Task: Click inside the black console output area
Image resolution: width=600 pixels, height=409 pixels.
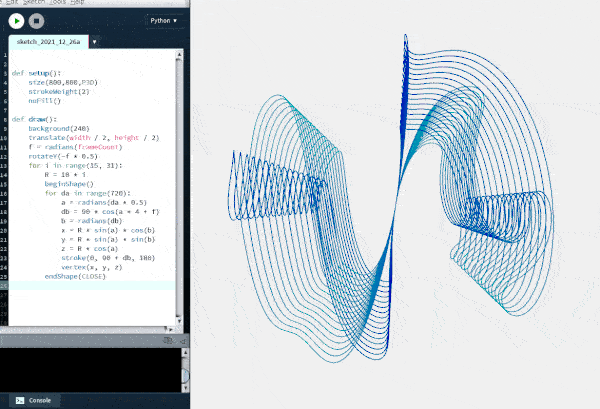Action: (90, 368)
